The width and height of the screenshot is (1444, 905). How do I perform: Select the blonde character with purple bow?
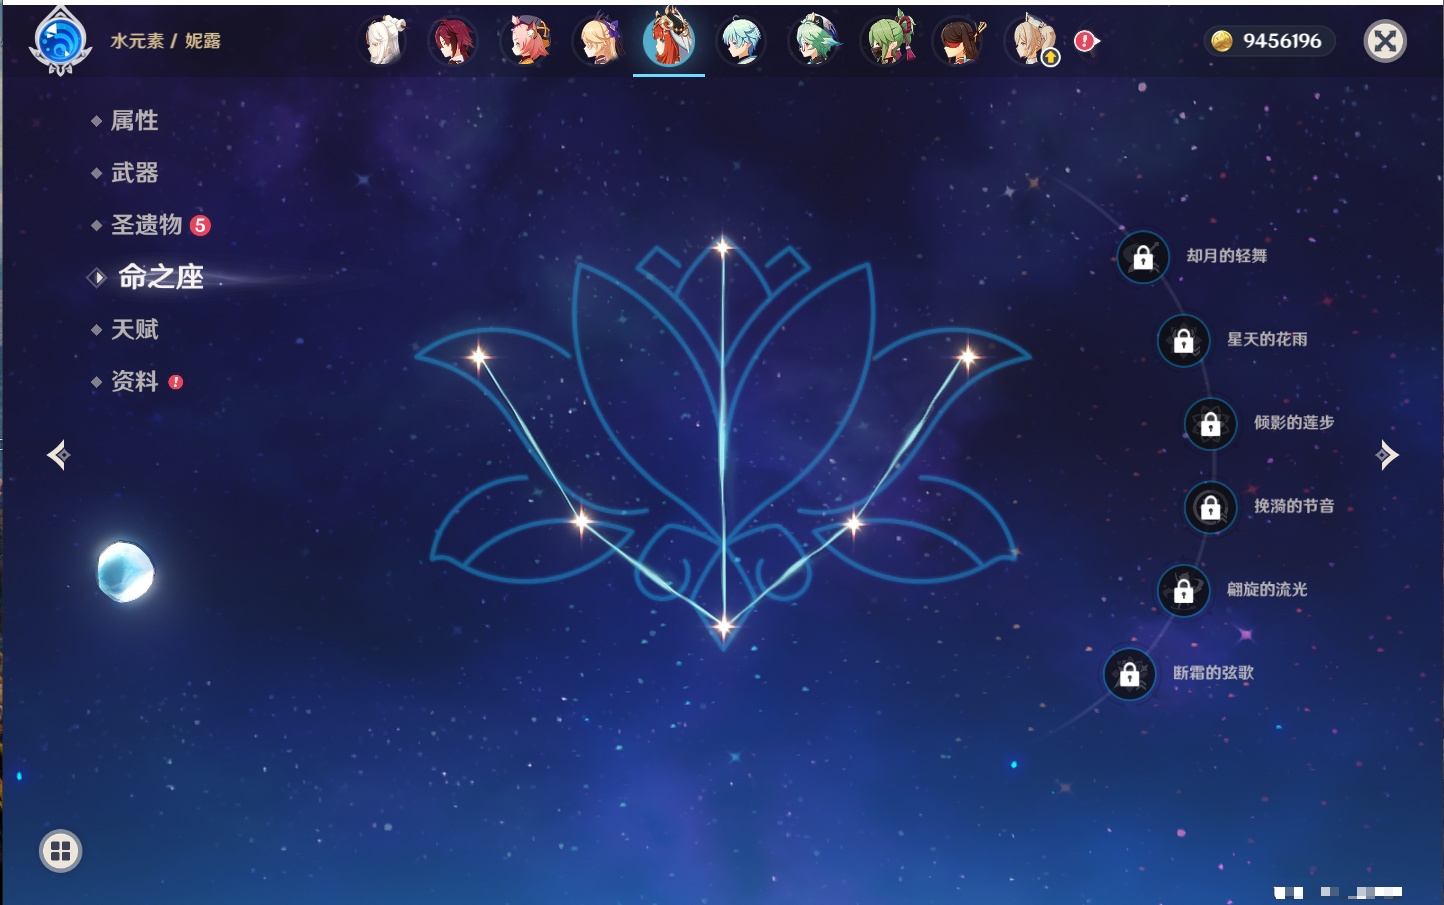599,41
